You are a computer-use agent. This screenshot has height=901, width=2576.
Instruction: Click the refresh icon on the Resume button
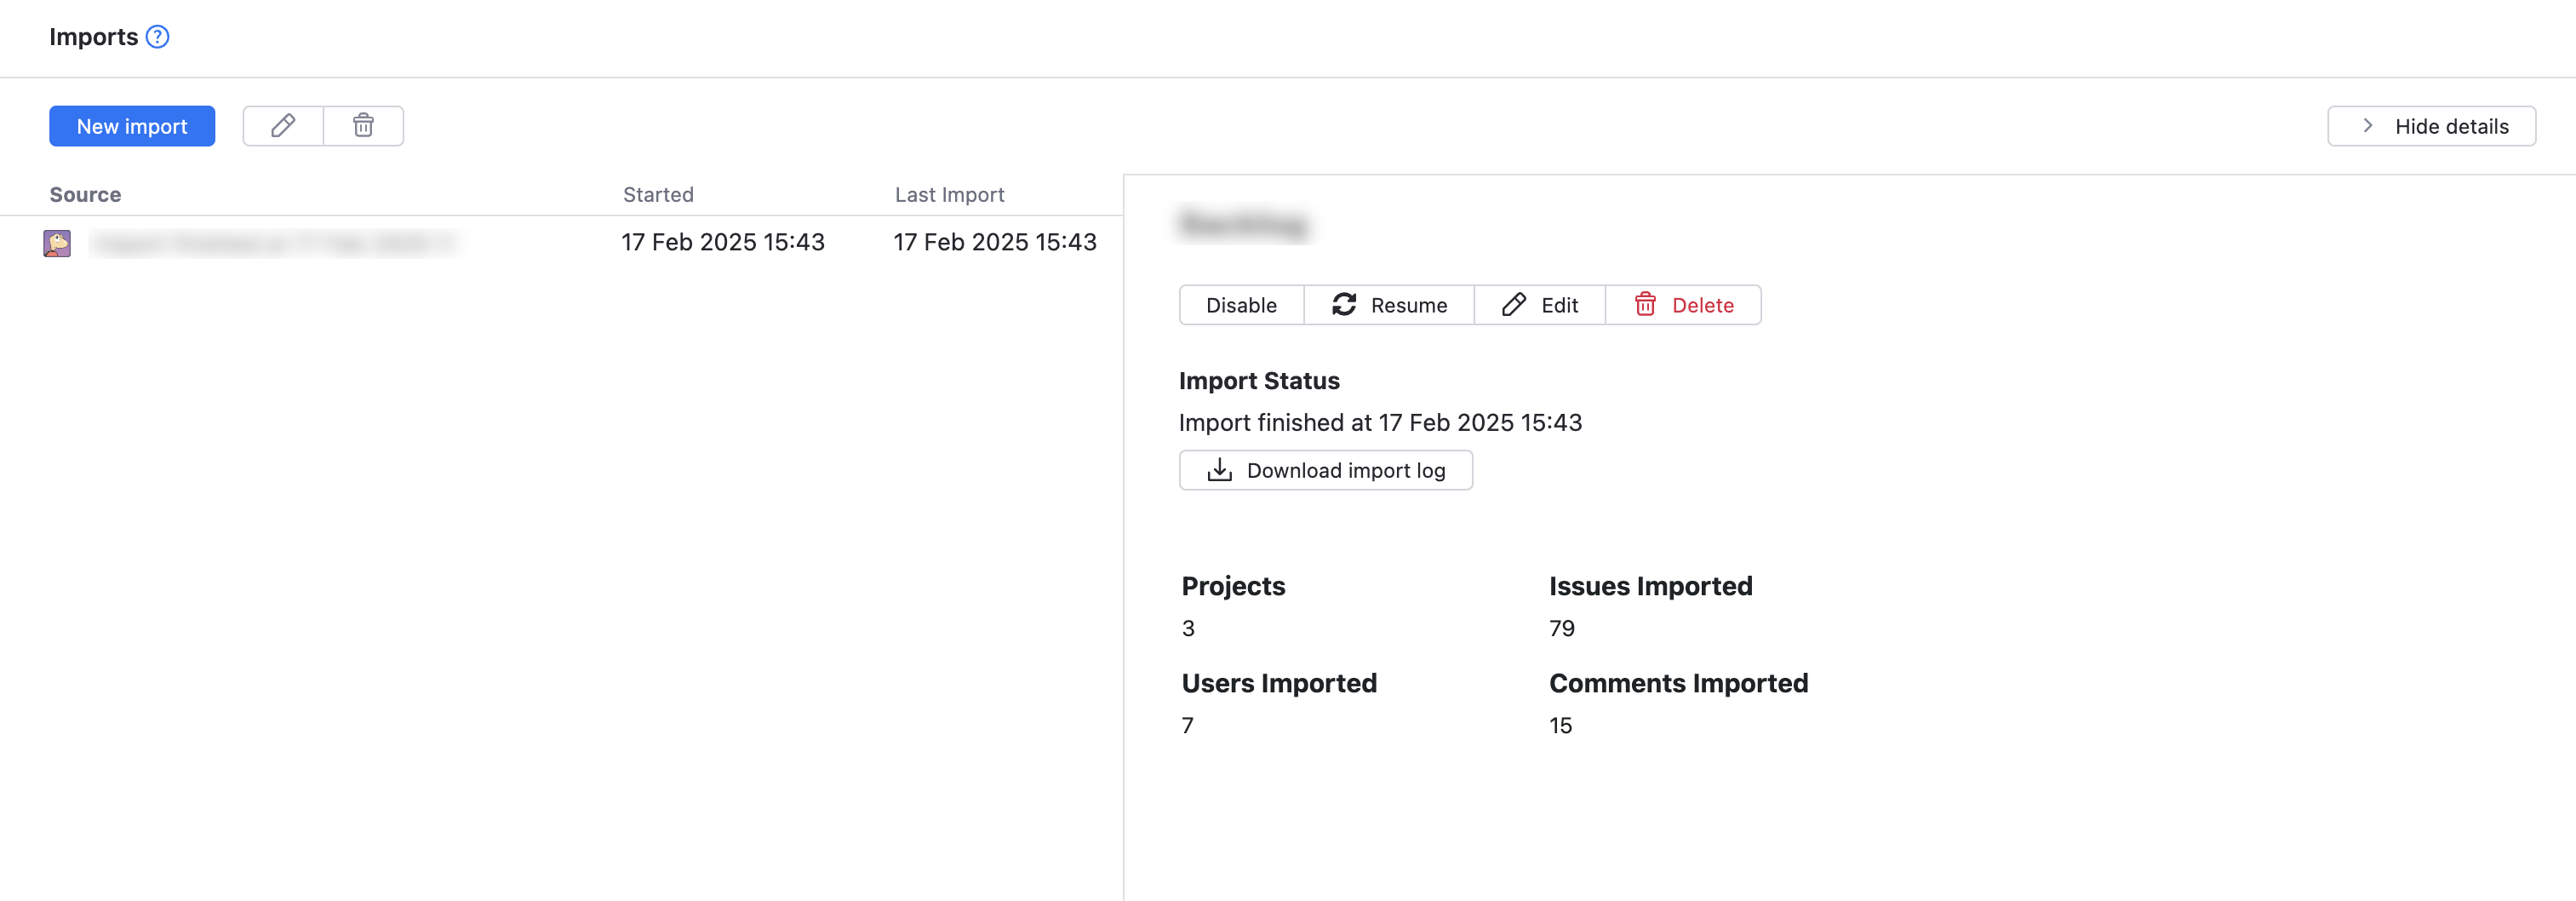pyautogui.click(x=1344, y=305)
